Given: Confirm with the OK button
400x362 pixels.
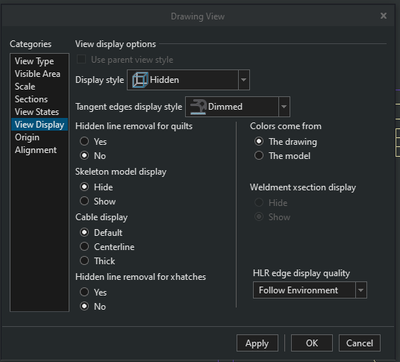Looking at the screenshot, I should pyautogui.click(x=312, y=343).
